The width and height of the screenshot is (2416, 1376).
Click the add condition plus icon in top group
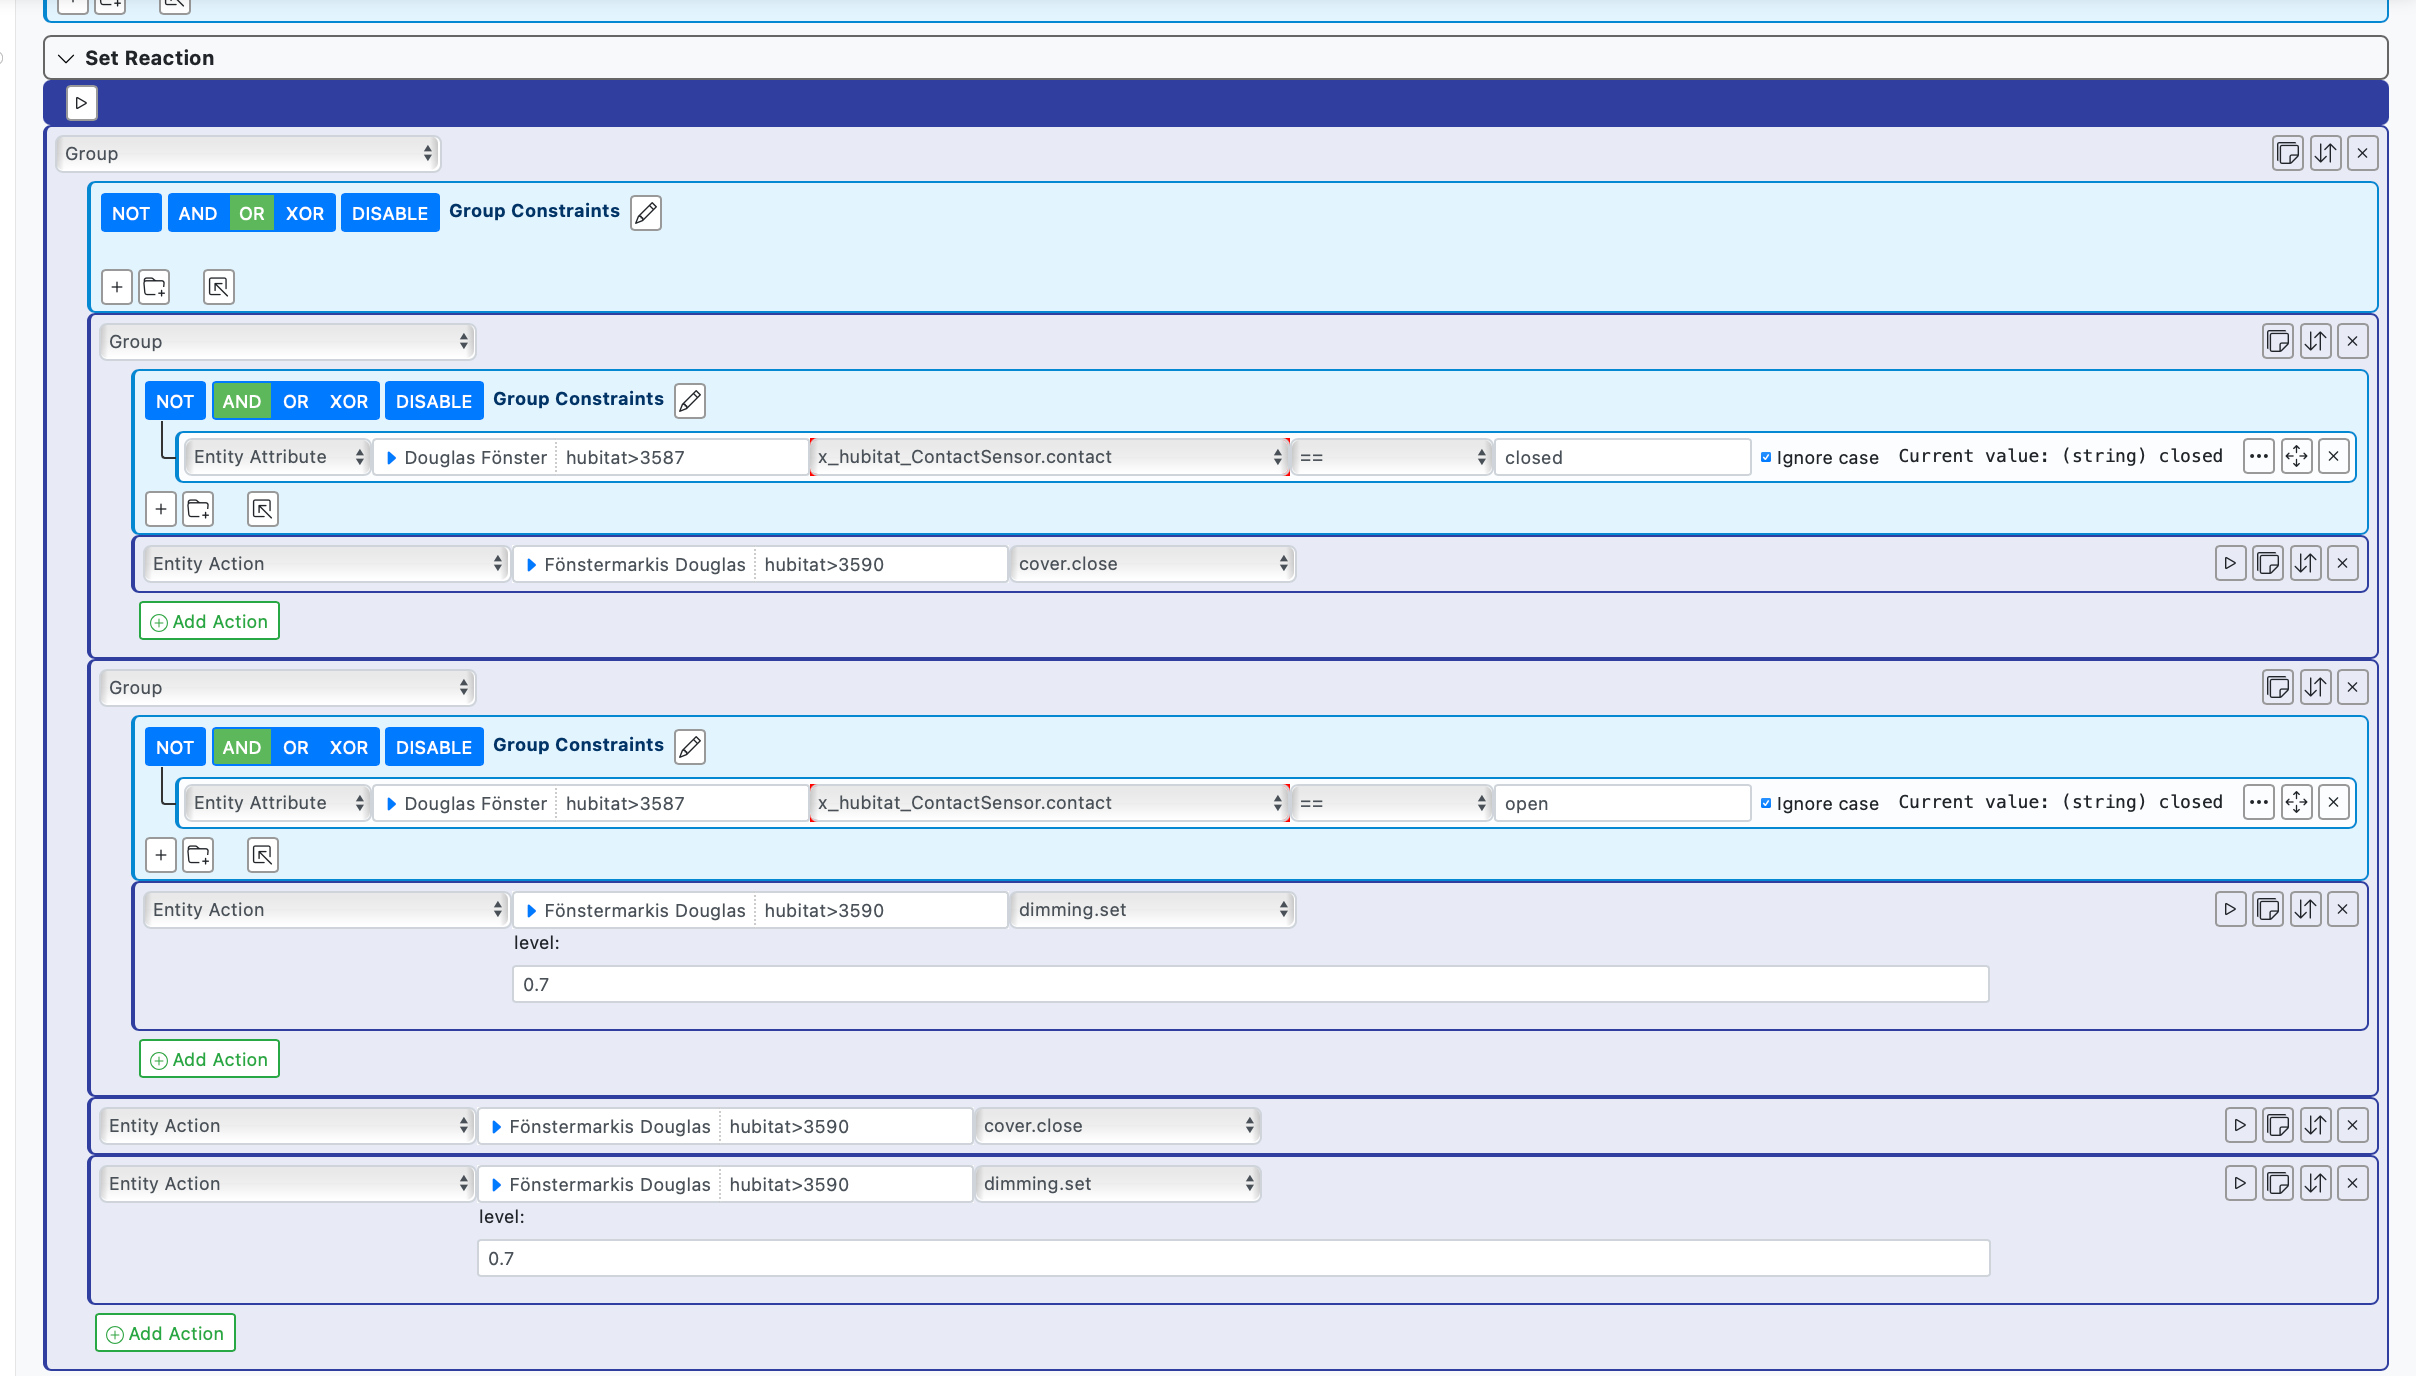tap(117, 287)
